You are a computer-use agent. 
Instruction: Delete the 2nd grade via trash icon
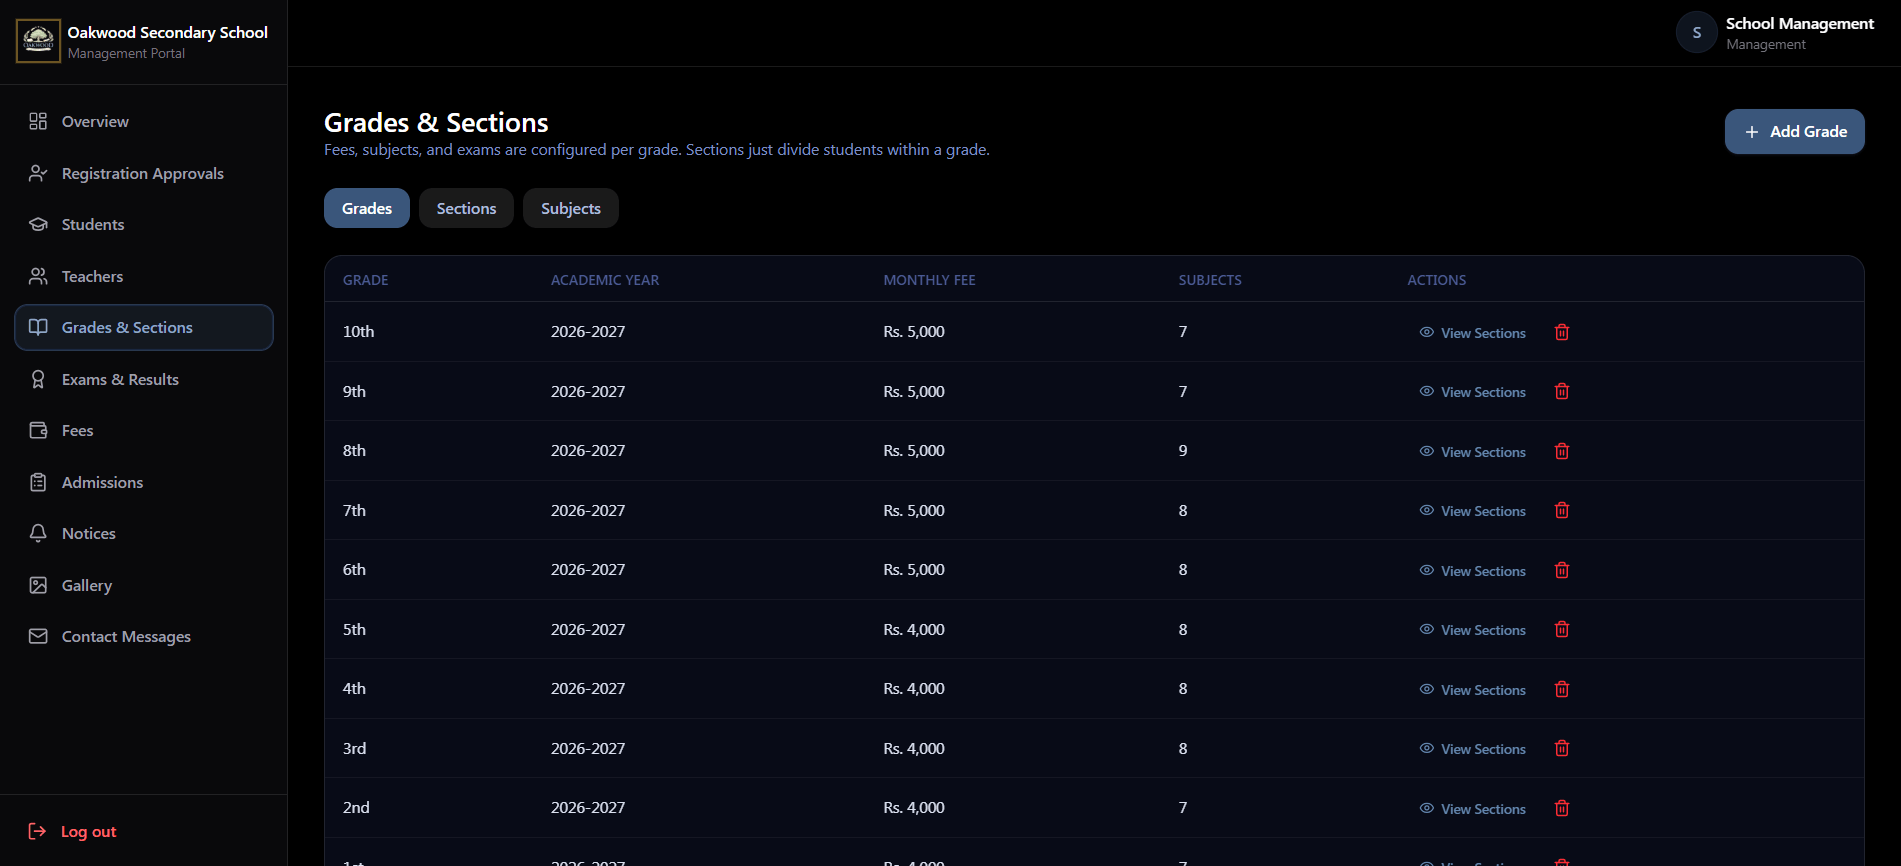coord(1562,808)
